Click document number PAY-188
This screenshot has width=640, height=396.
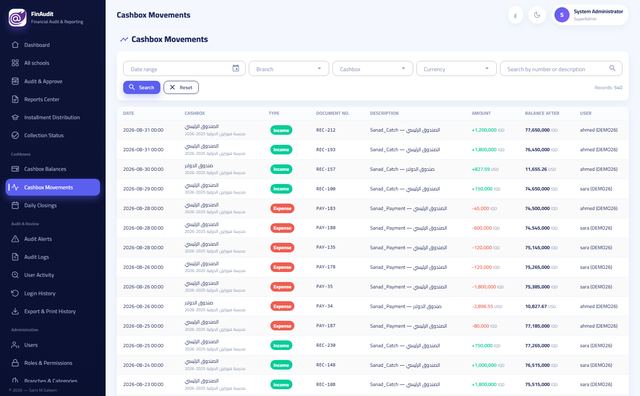pos(326,228)
